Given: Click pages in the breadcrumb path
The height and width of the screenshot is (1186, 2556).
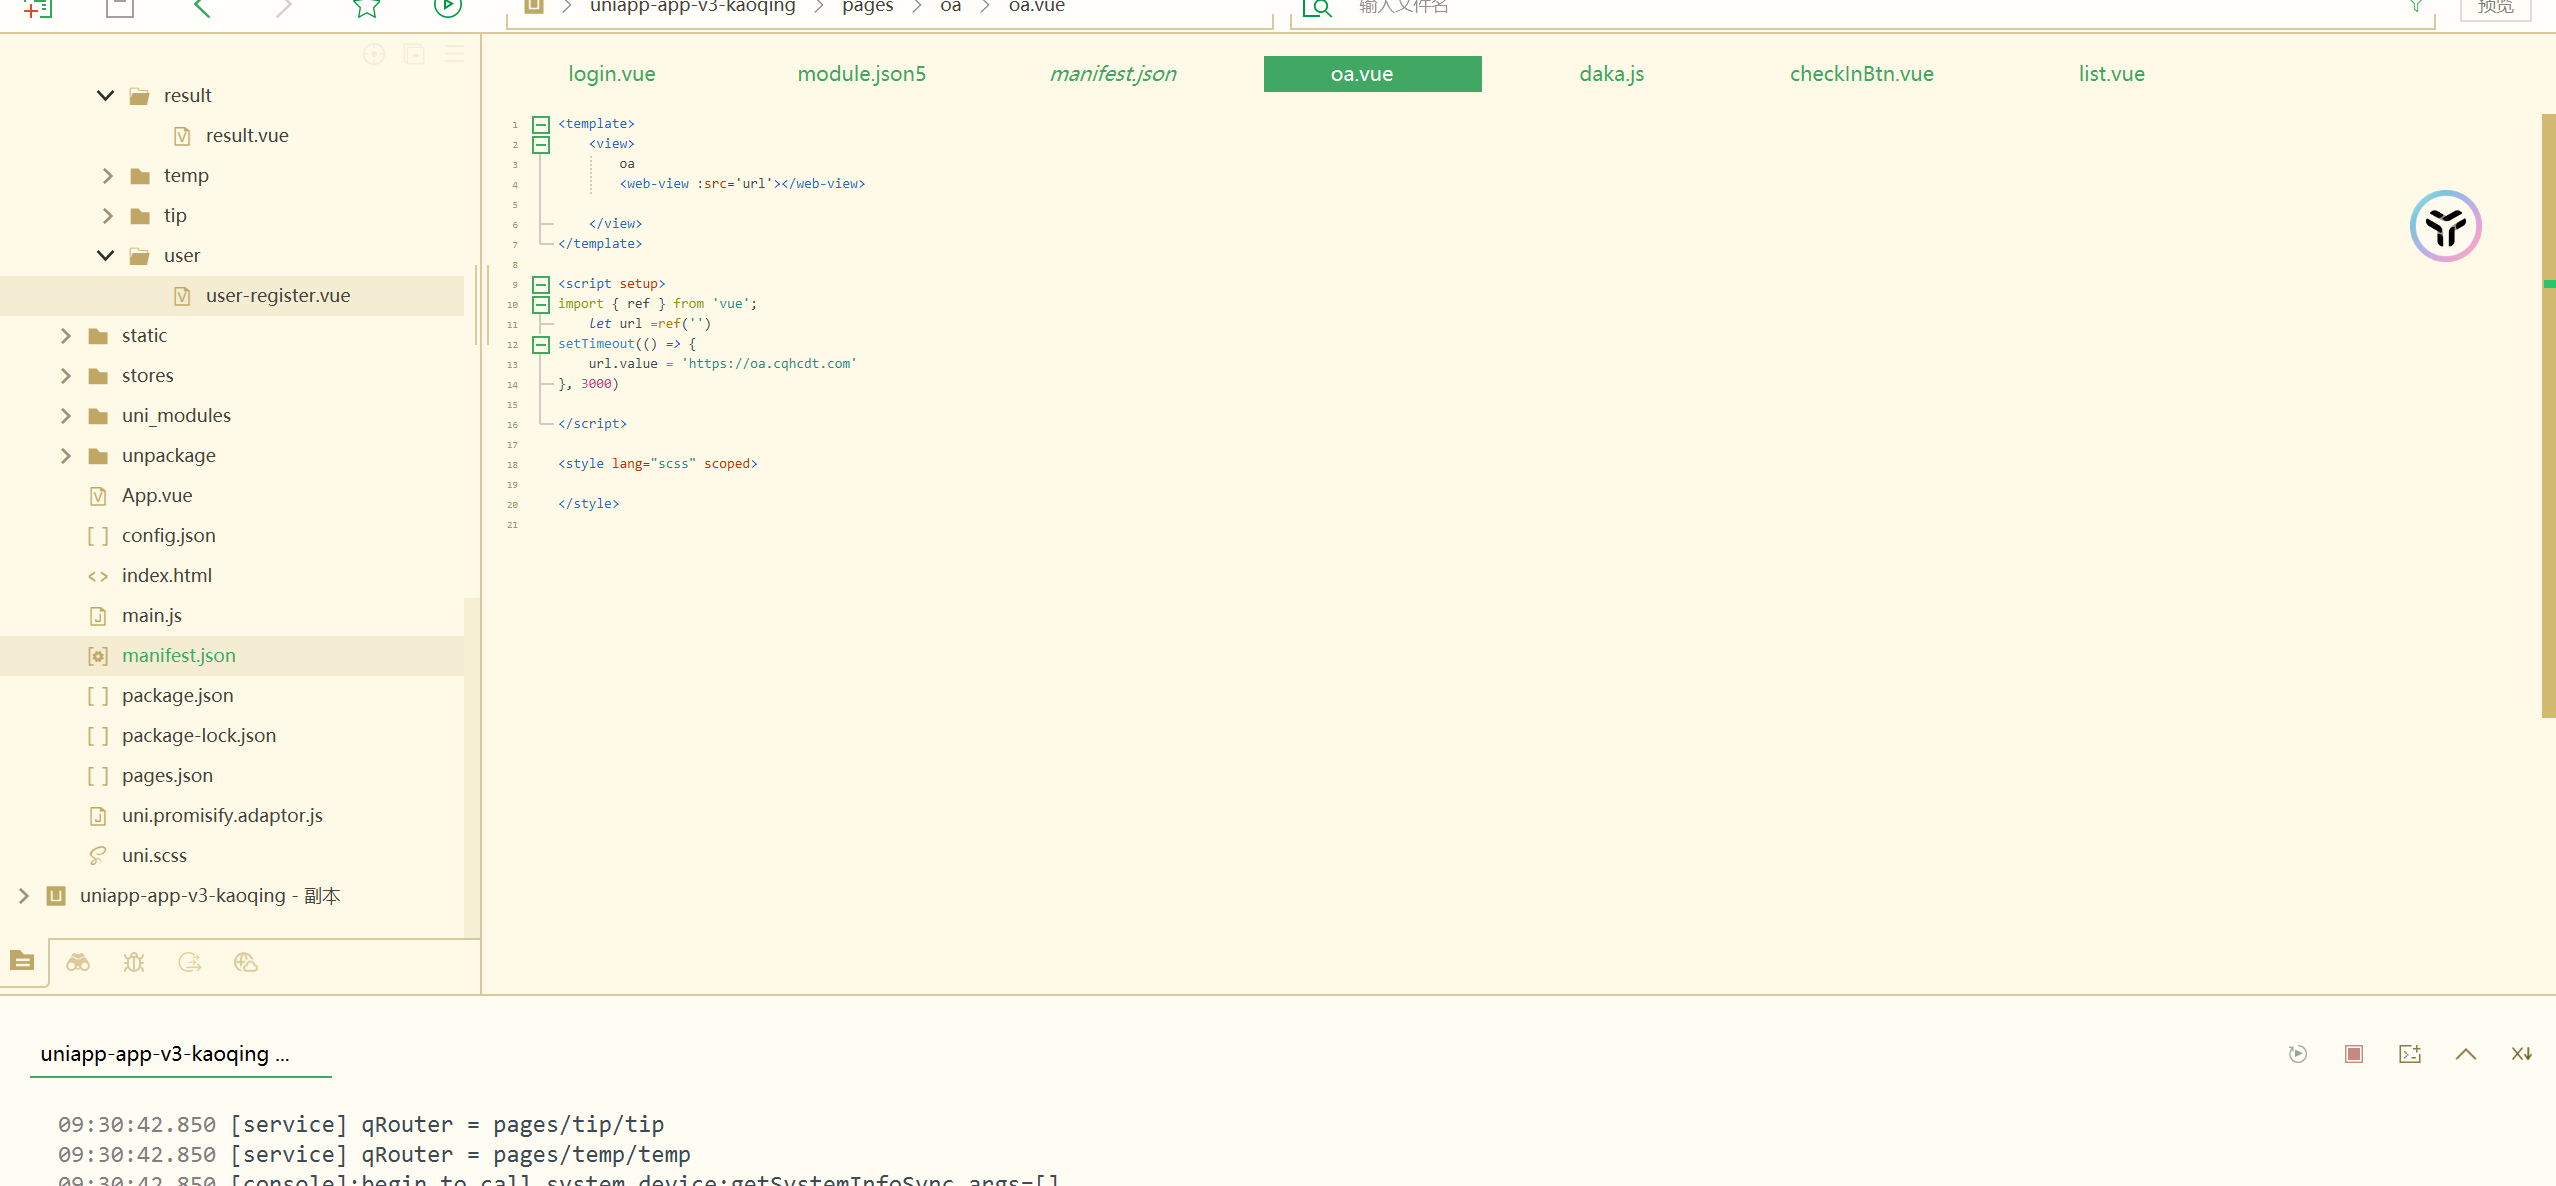Looking at the screenshot, I should 867,7.
